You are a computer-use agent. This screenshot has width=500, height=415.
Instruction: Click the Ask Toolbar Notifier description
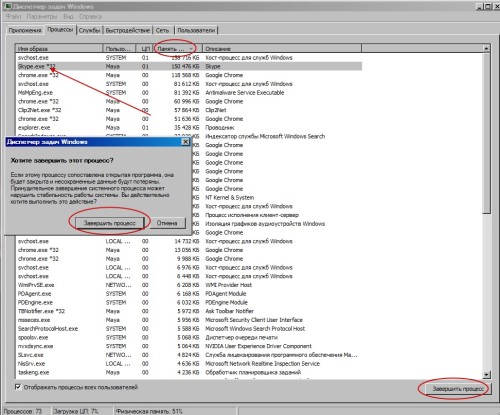point(229,311)
